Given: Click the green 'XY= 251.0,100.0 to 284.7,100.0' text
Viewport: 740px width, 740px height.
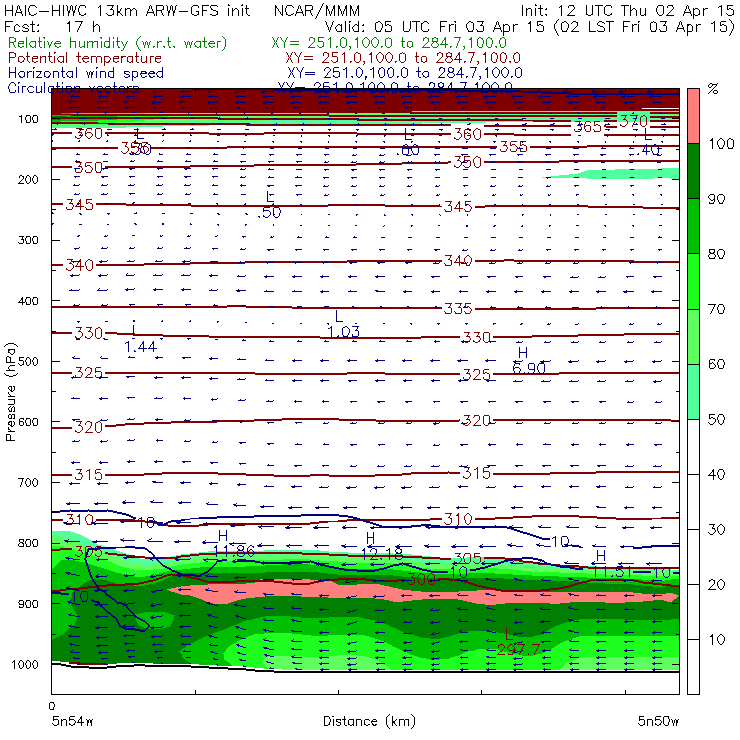Looking at the screenshot, I should pyautogui.click(x=388, y=43).
